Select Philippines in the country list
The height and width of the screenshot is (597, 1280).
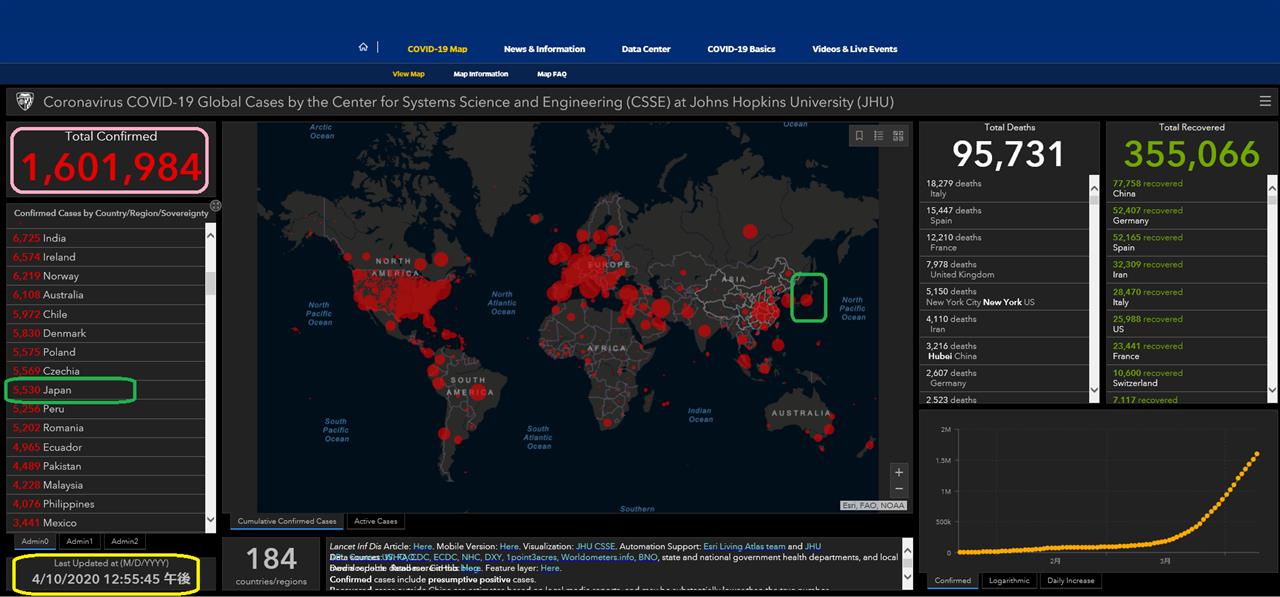(x=106, y=504)
